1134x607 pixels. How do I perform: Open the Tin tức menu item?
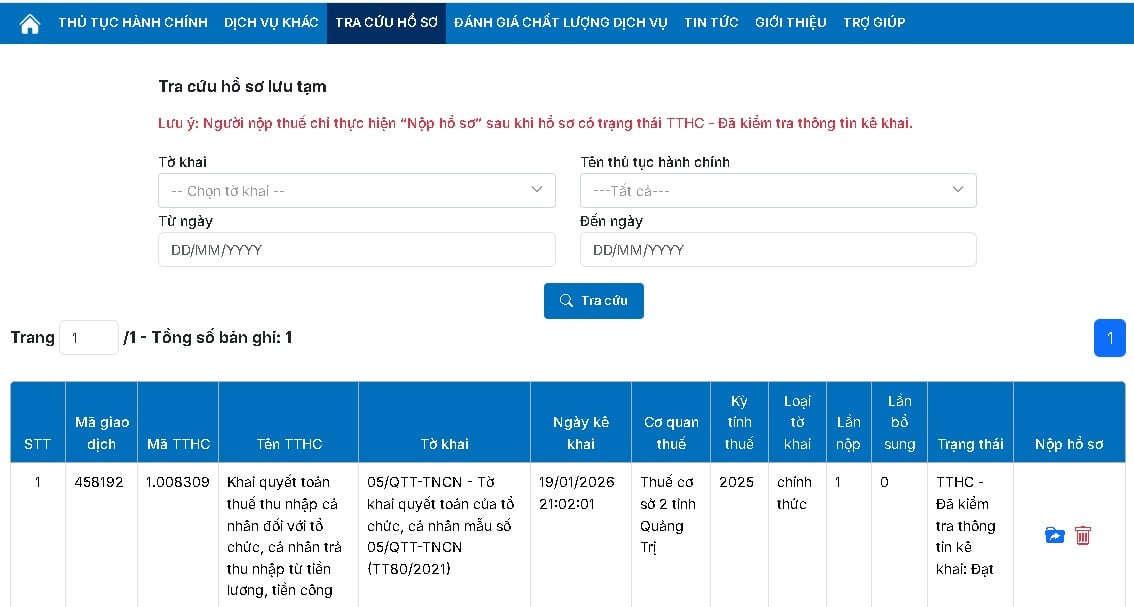click(x=711, y=22)
